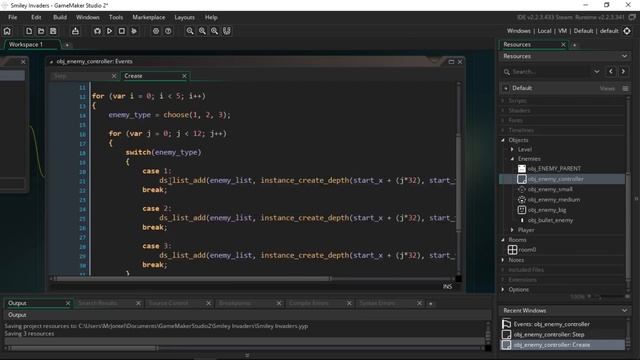640x360 pixels.
Task: Create an executable with the export icon
Action: 76,31
